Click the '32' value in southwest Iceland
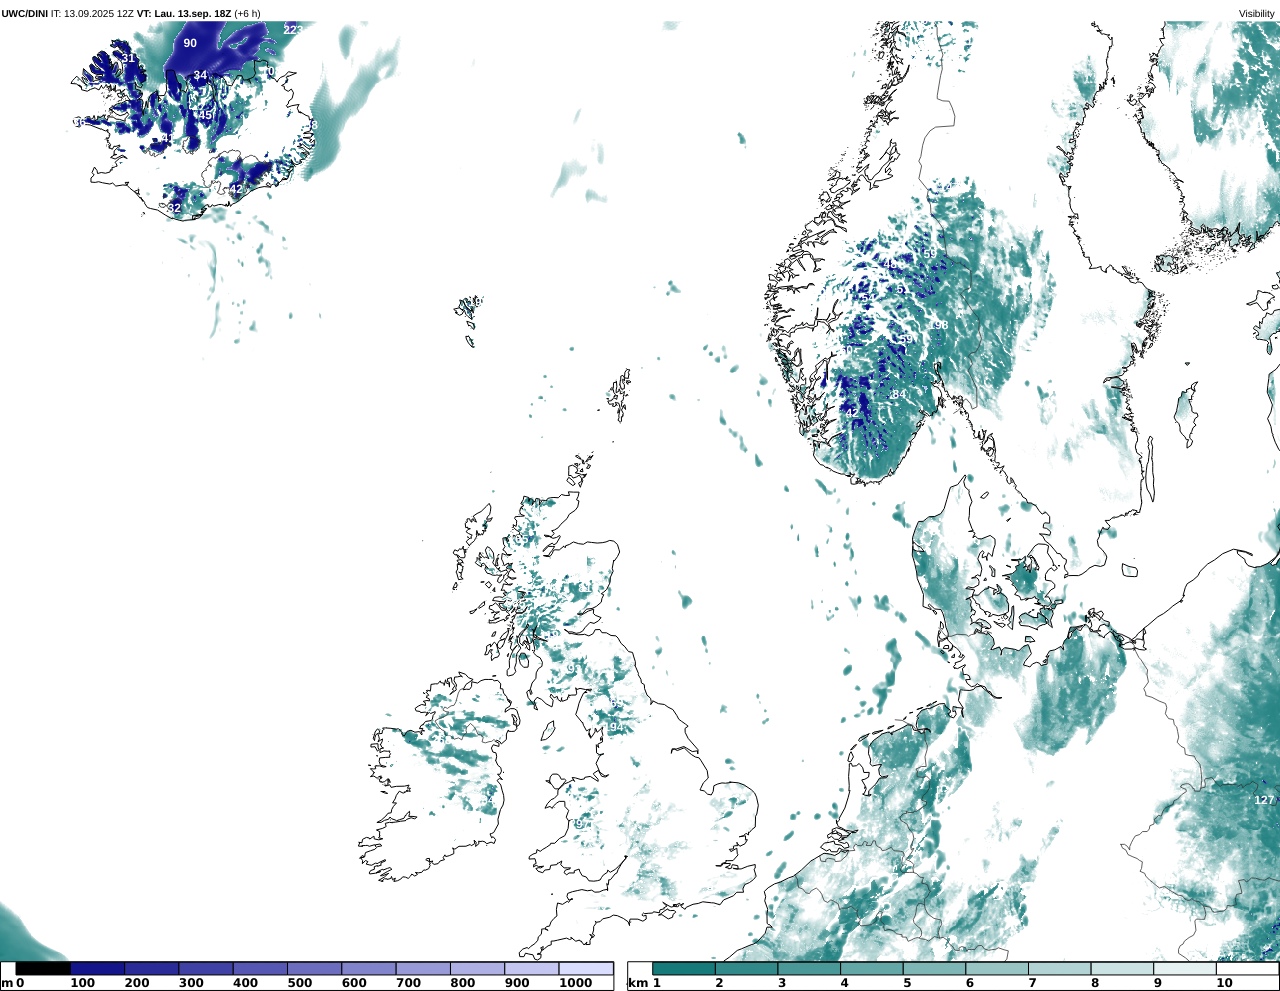Image resolution: width=1280 pixels, height=991 pixels. [174, 208]
